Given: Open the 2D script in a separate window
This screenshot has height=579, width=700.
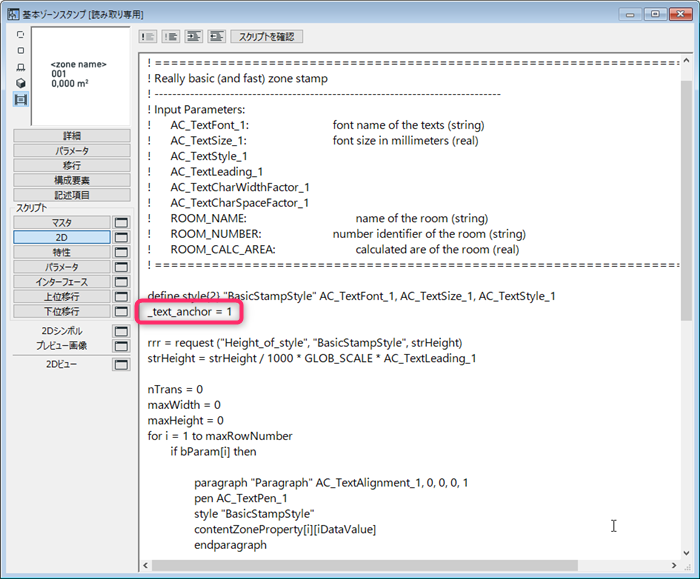Looking at the screenshot, I should pyautogui.click(x=121, y=237).
